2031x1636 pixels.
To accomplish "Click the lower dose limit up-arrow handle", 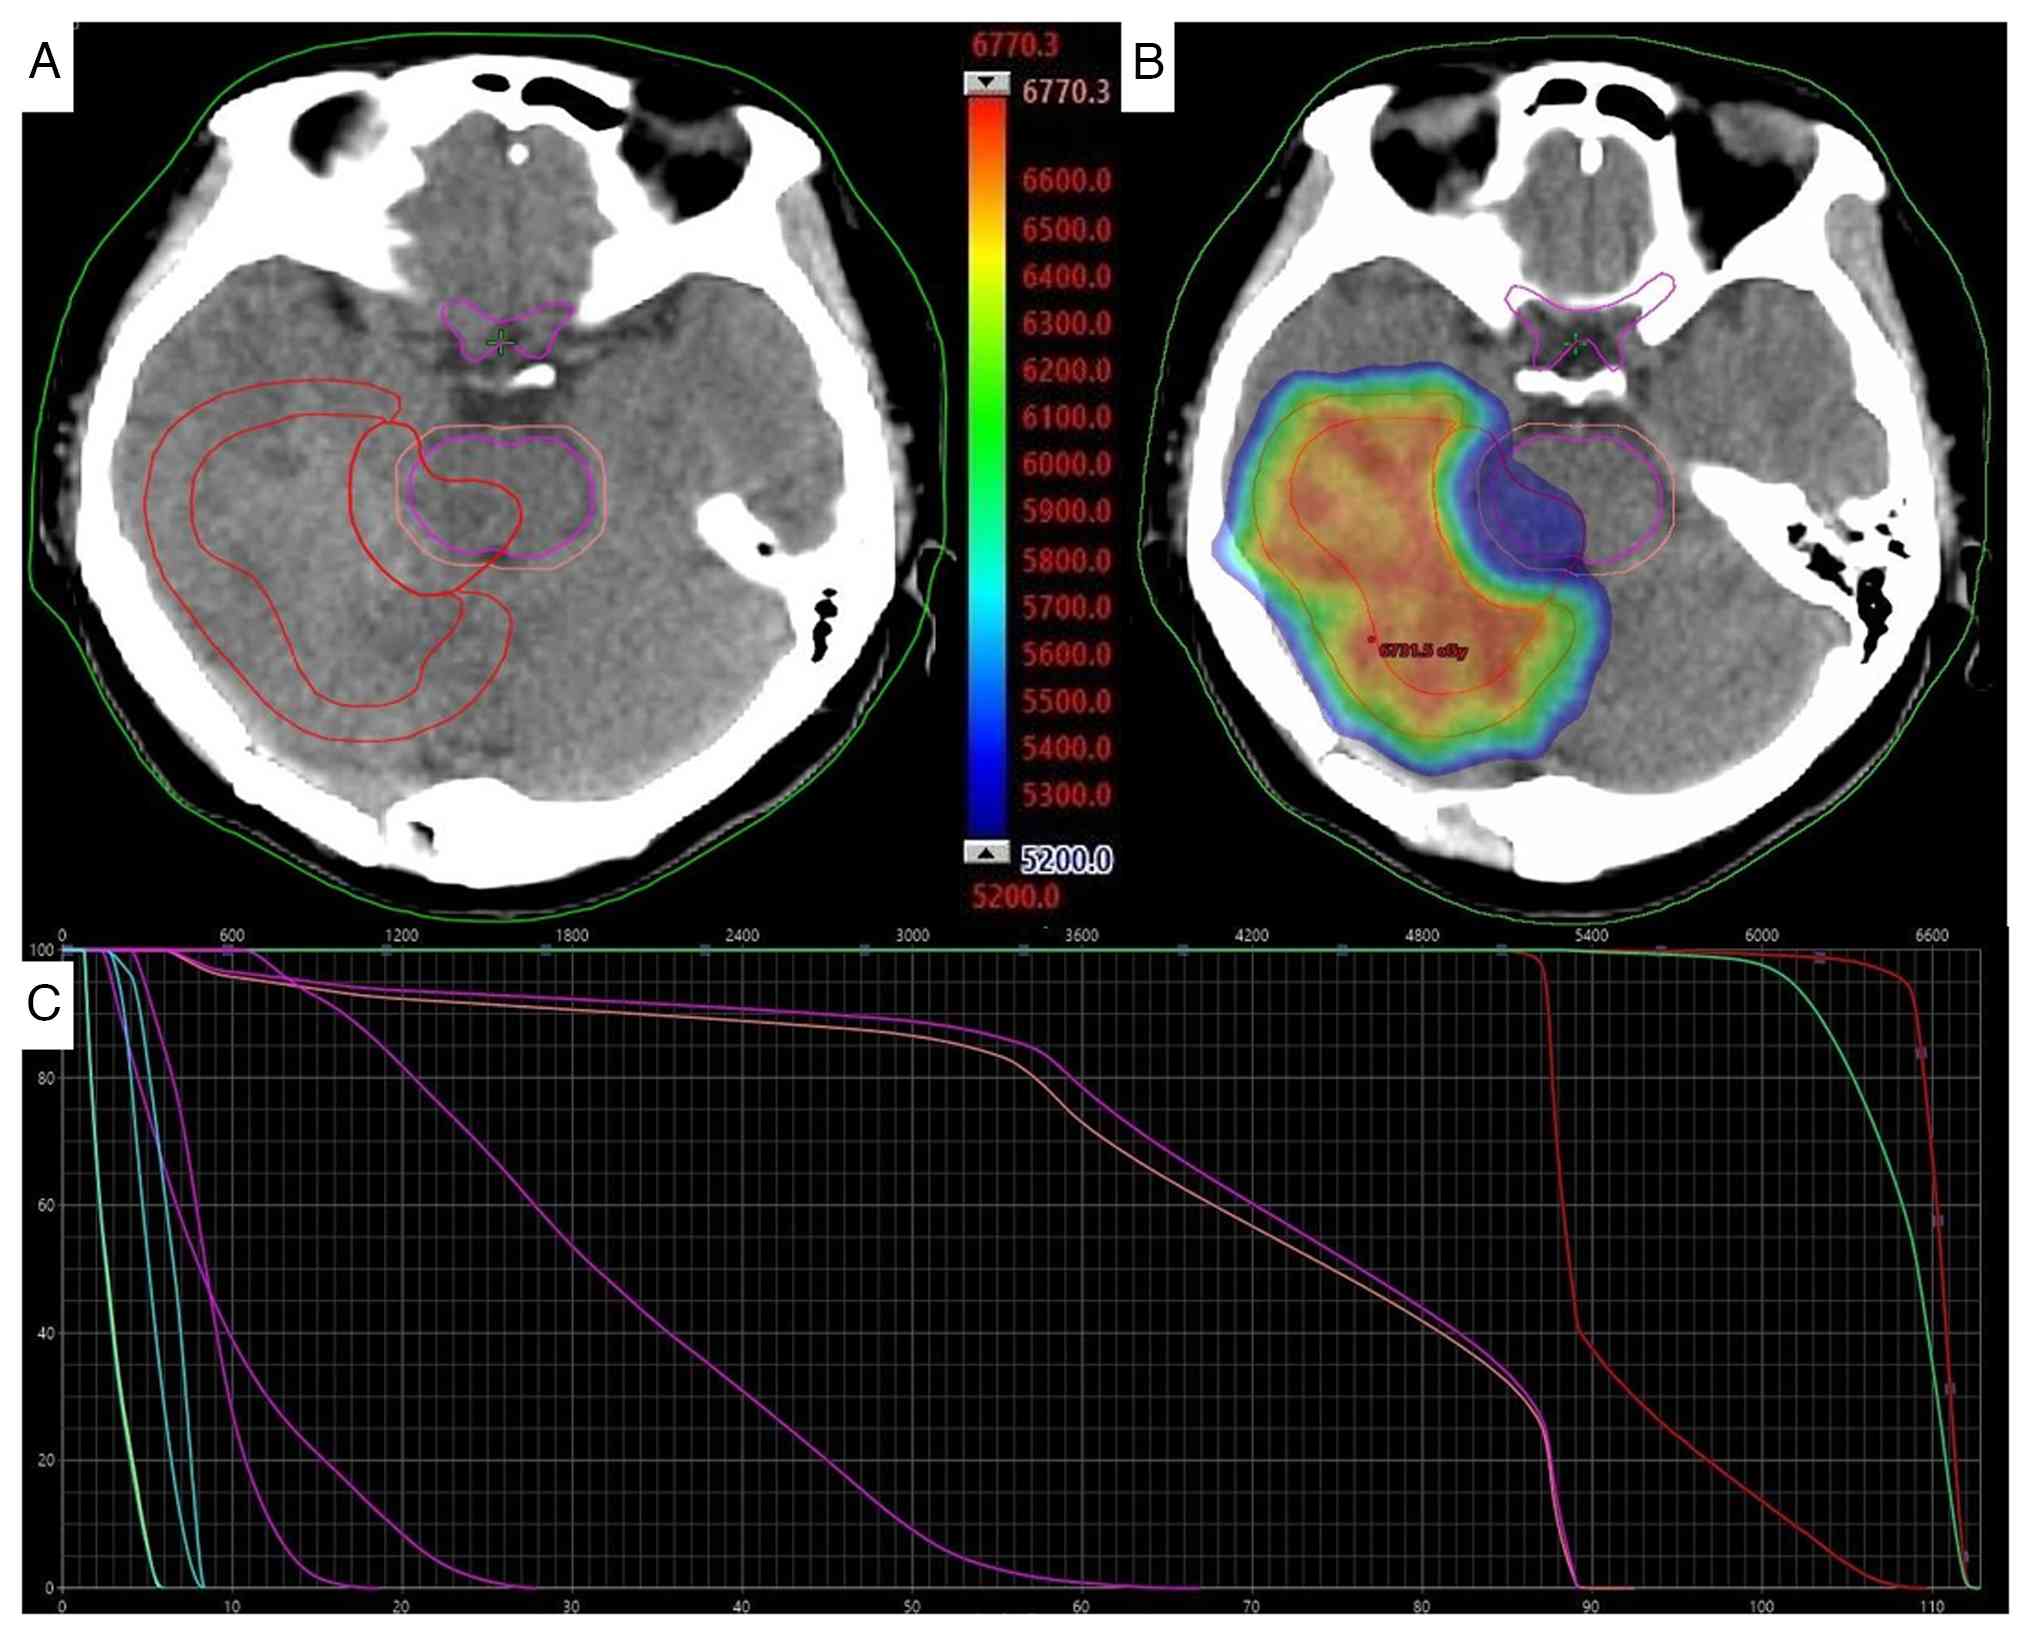I will click(986, 852).
